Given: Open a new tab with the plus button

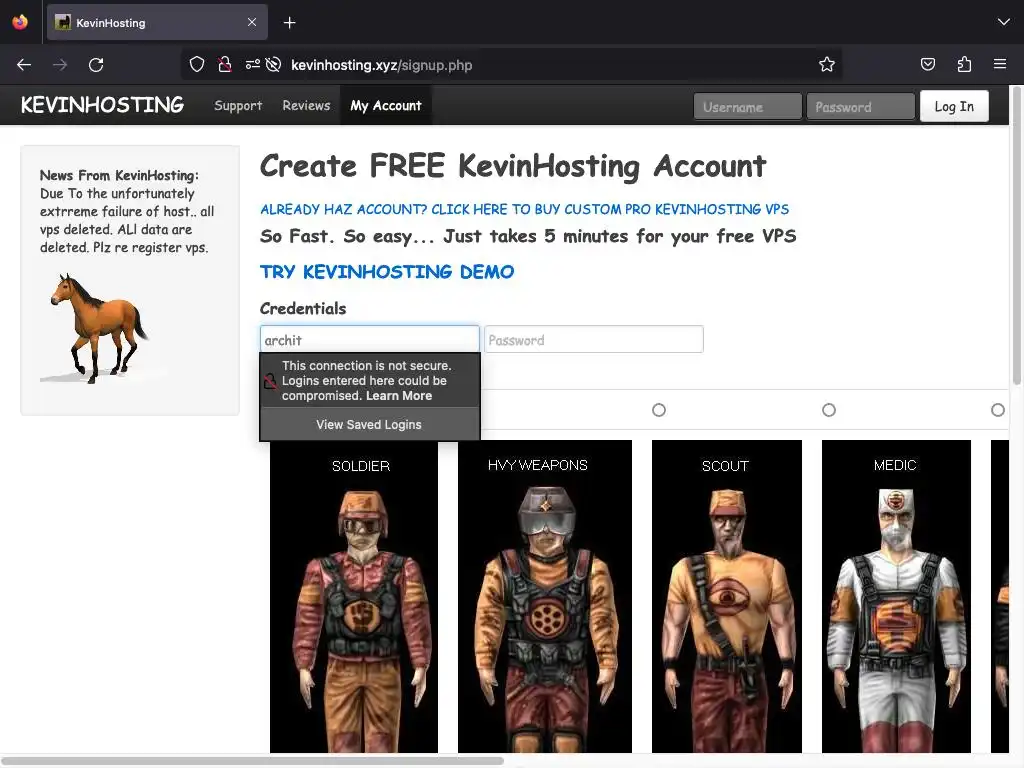Looking at the screenshot, I should point(289,23).
